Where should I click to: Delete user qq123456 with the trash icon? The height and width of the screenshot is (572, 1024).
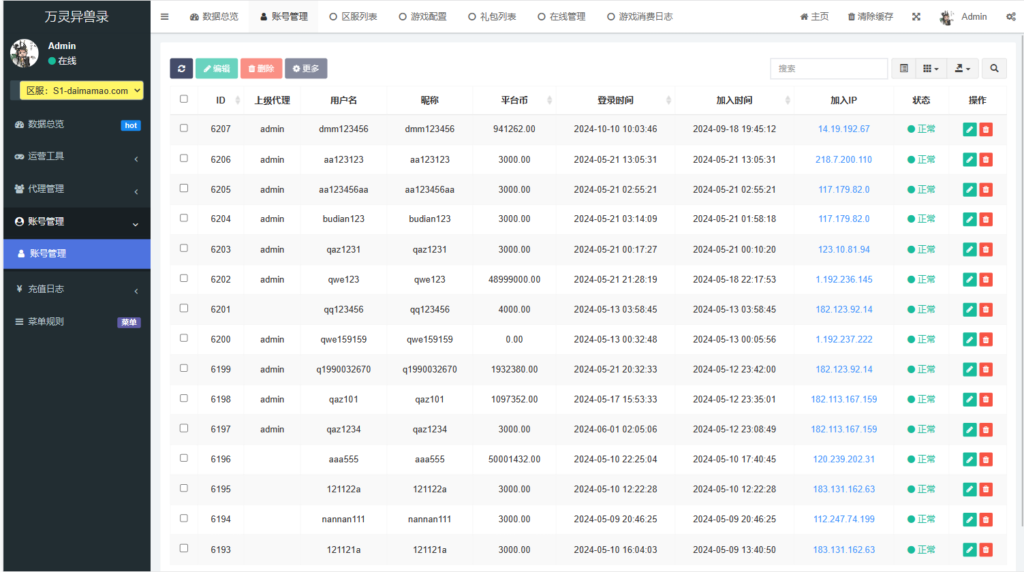[986, 310]
